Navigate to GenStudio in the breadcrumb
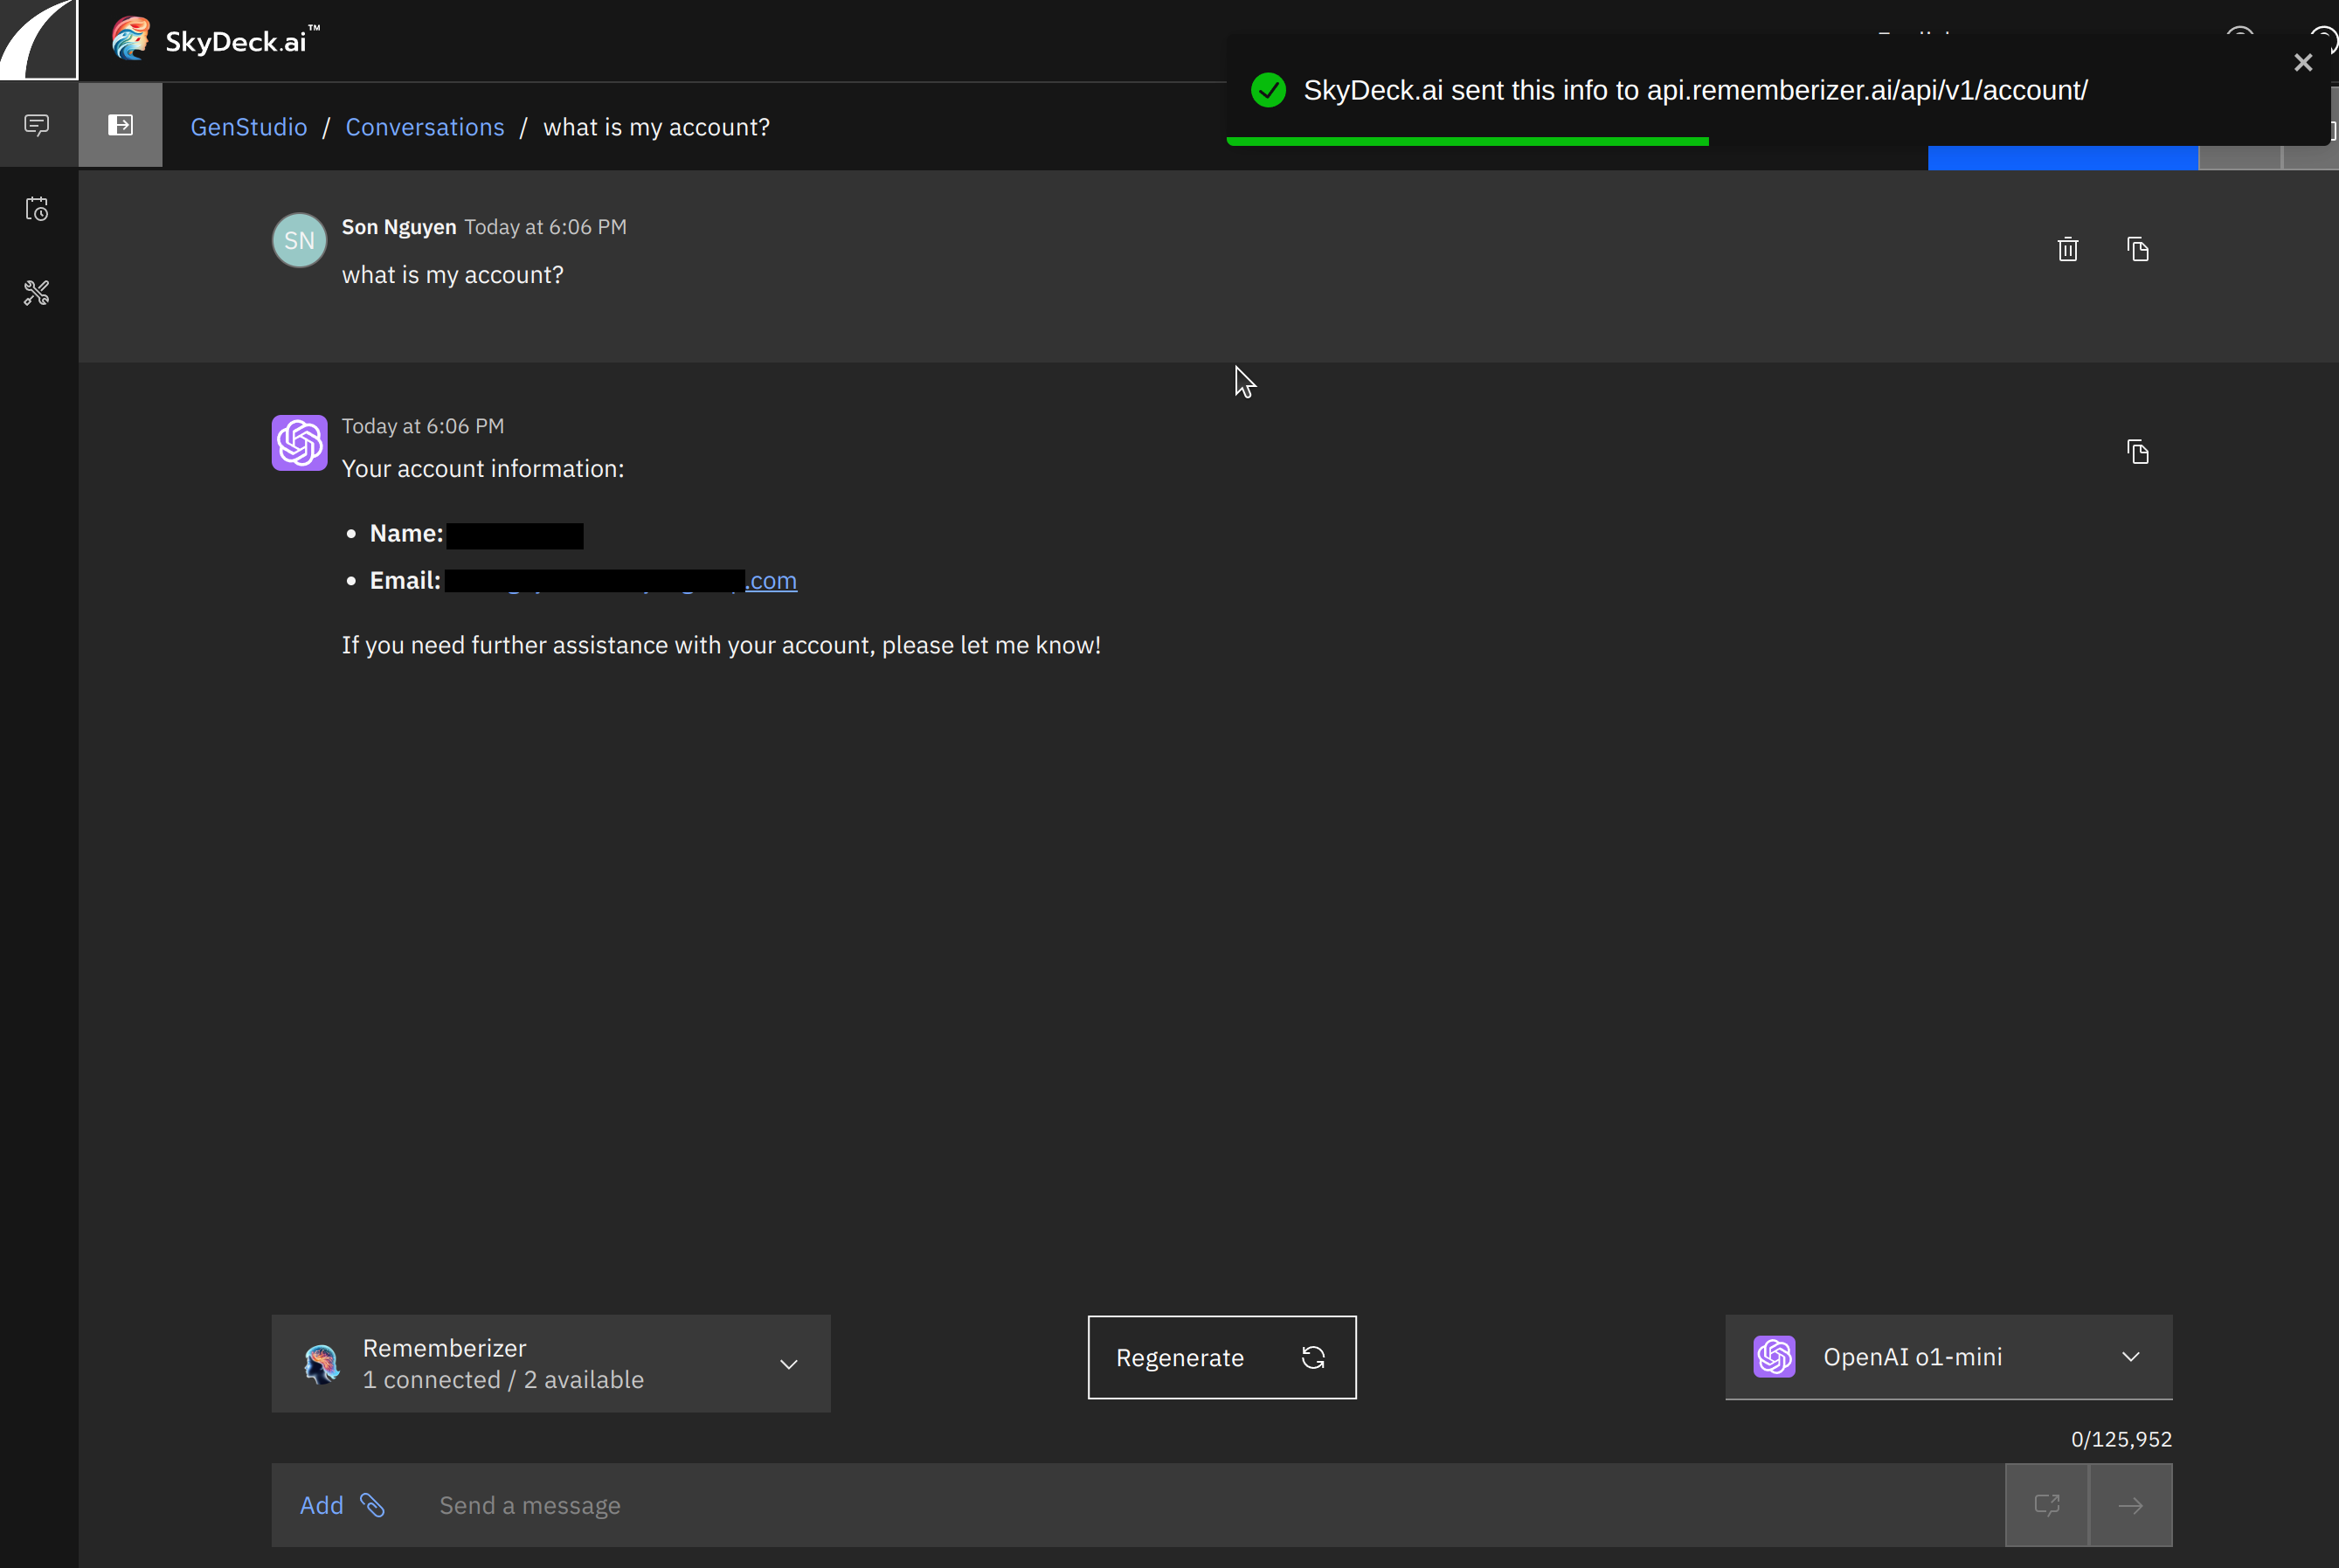The image size is (2339, 1568). pyautogui.click(x=249, y=126)
